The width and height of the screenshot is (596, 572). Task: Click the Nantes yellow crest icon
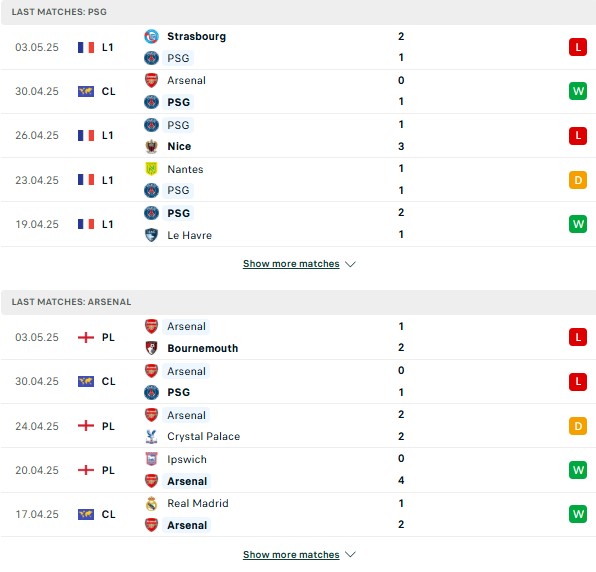151,169
